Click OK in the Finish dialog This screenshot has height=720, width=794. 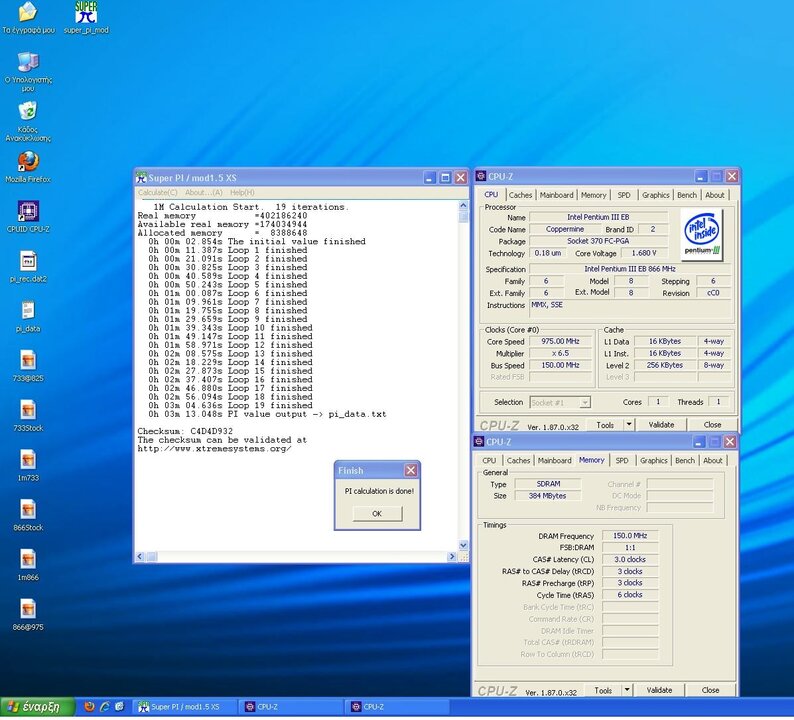377,513
